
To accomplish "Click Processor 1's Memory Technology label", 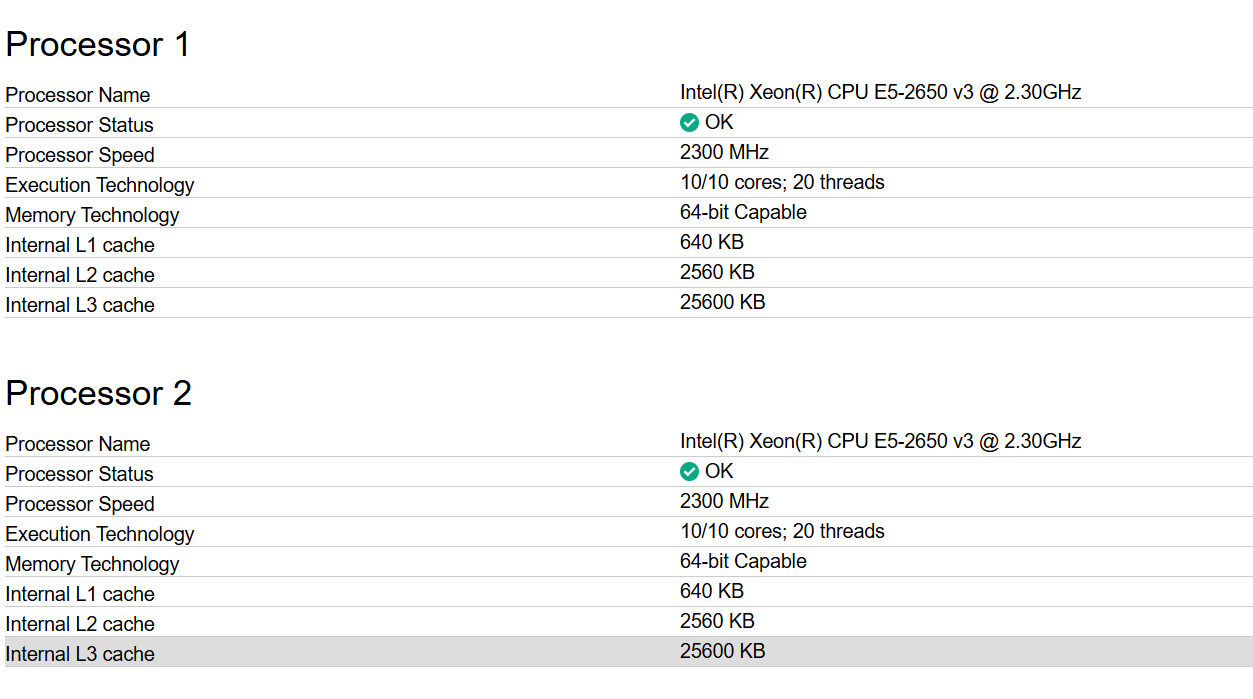I will [92, 215].
